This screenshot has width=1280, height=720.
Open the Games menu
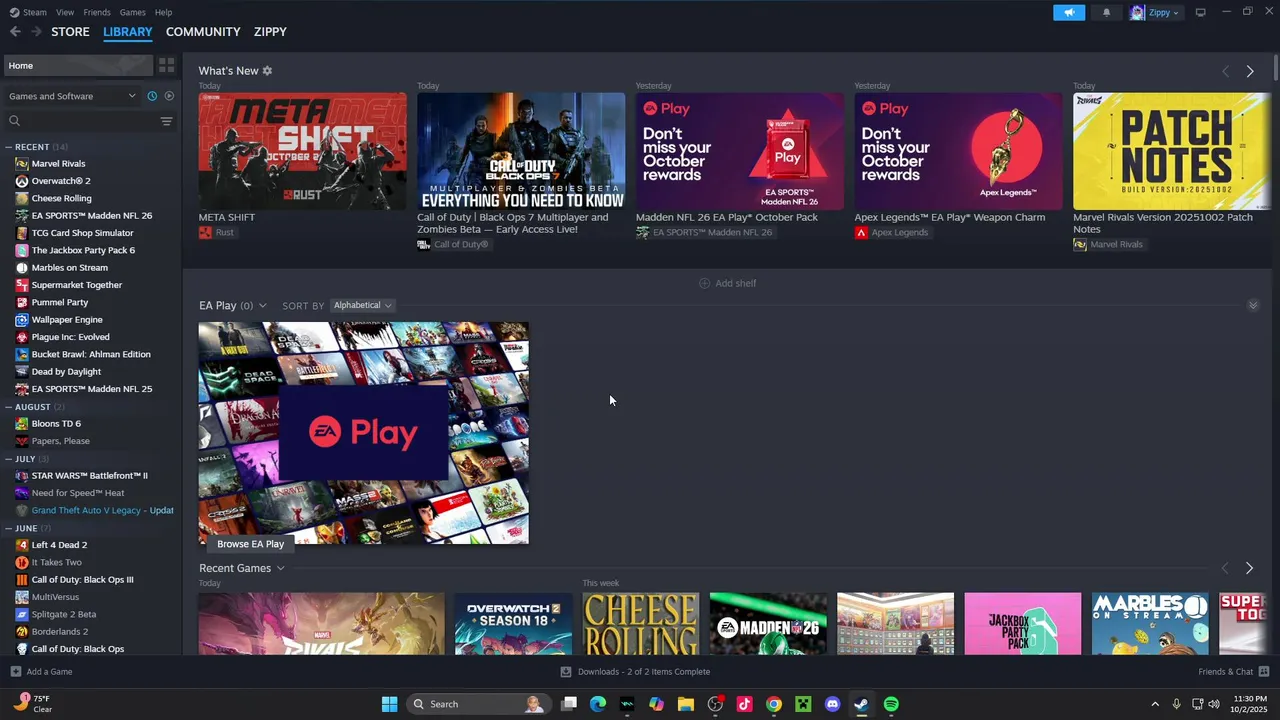click(x=132, y=12)
